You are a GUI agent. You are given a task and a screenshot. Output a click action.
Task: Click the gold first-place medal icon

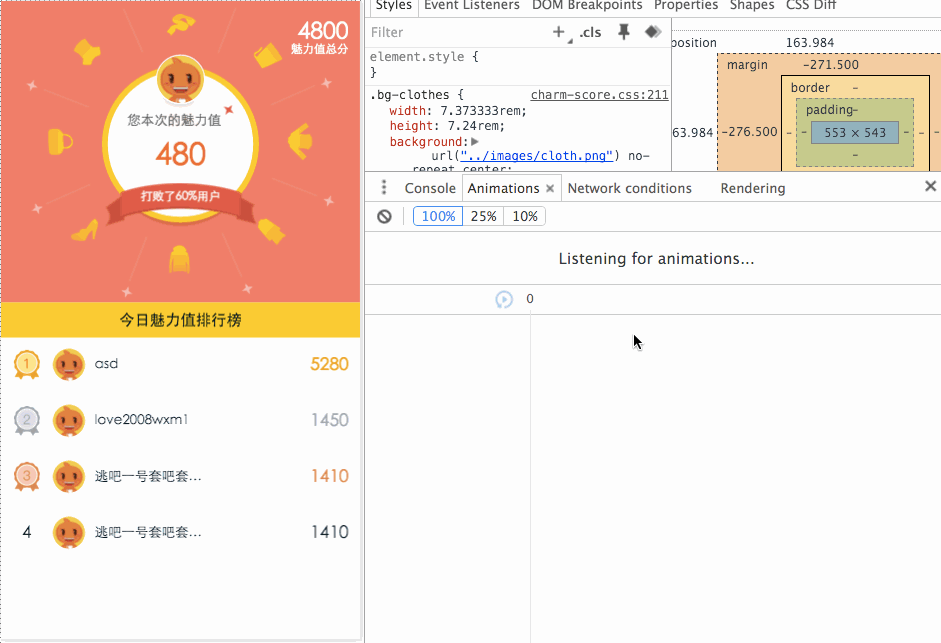(27, 364)
